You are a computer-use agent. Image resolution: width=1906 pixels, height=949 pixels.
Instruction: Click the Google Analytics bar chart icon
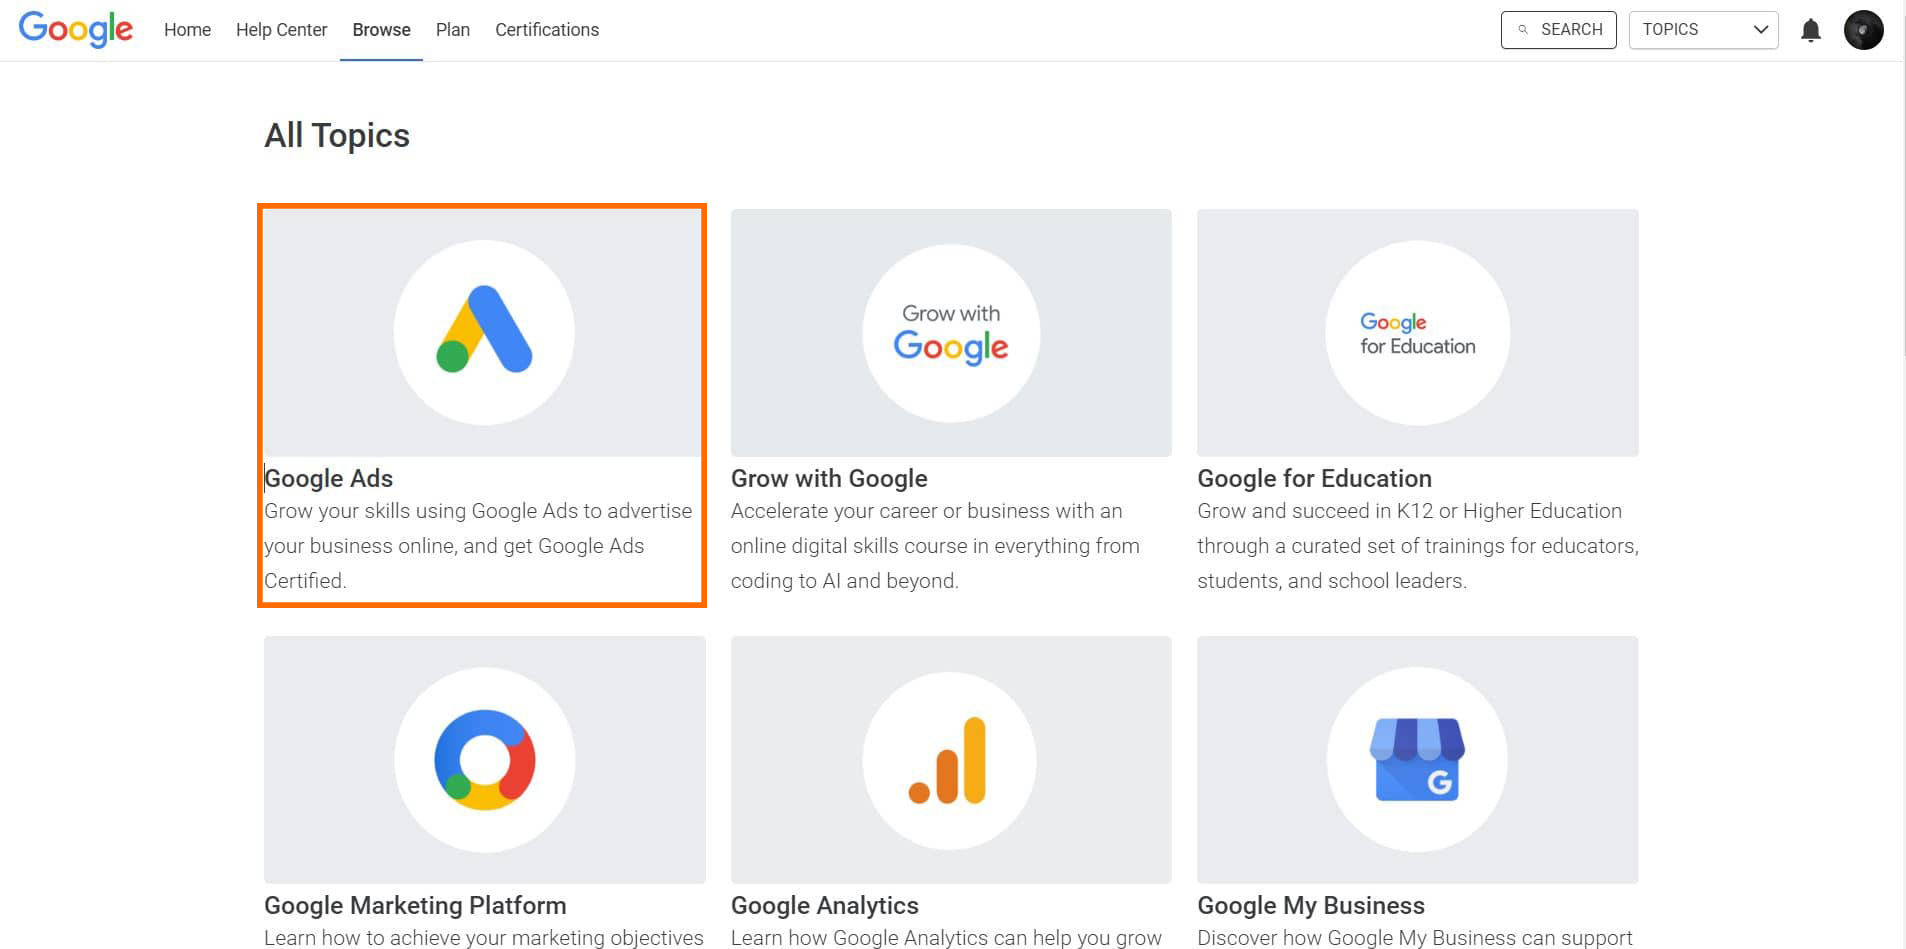pos(949,760)
